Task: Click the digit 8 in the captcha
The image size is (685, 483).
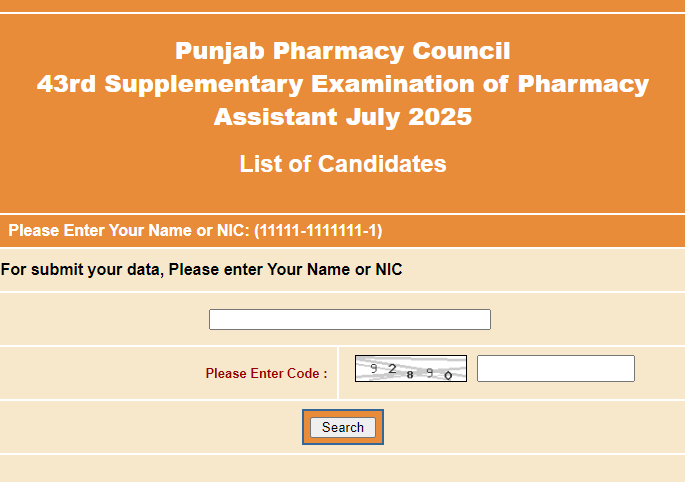Action: point(410,375)
